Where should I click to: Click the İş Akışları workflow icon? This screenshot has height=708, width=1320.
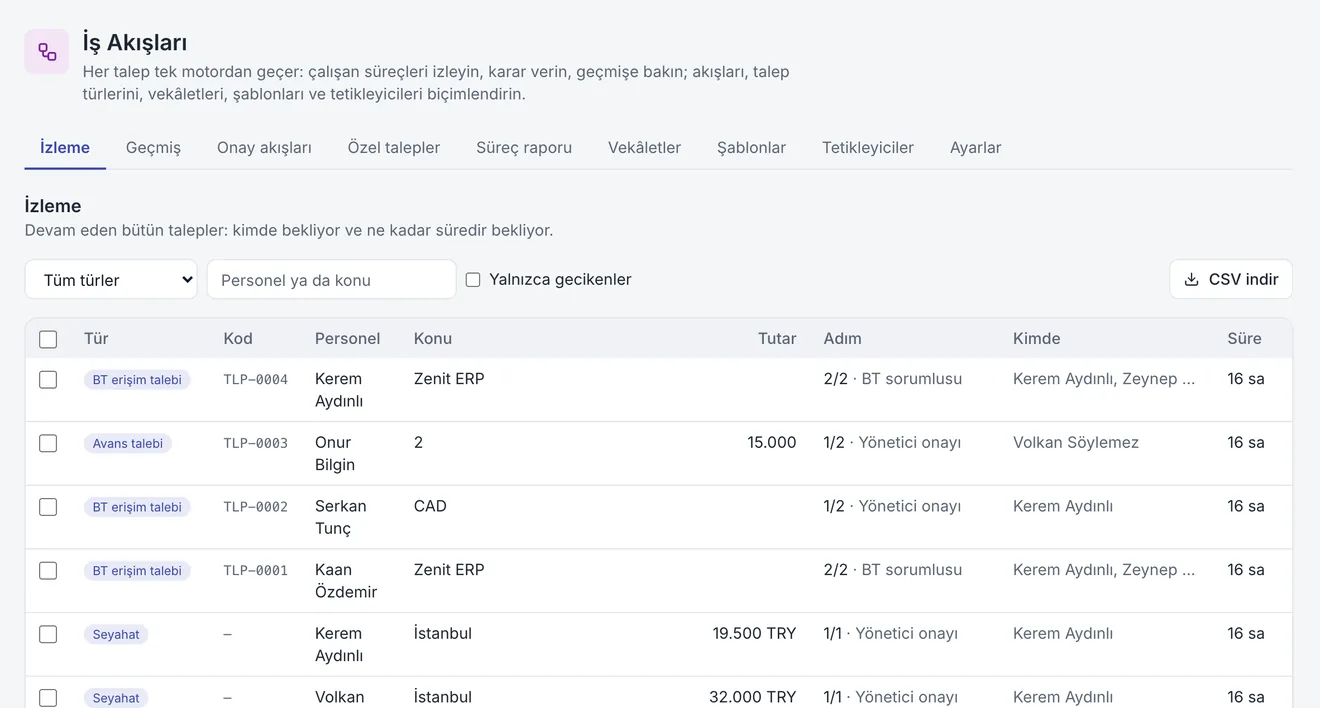pyautogui.click(x=47, y=51)
